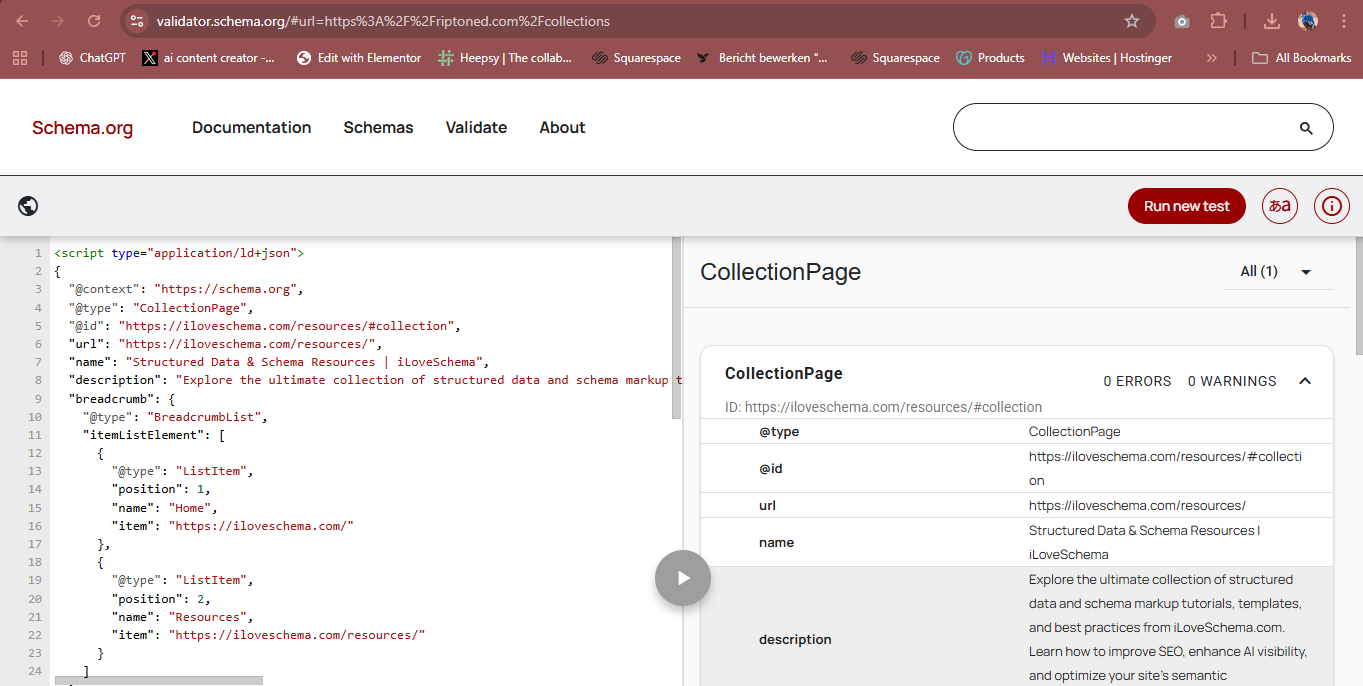Open the Websites | Hostinger bookmark
Image resolution: width=1363 pixels, height=686 pixels.
tap(1106, 58)
